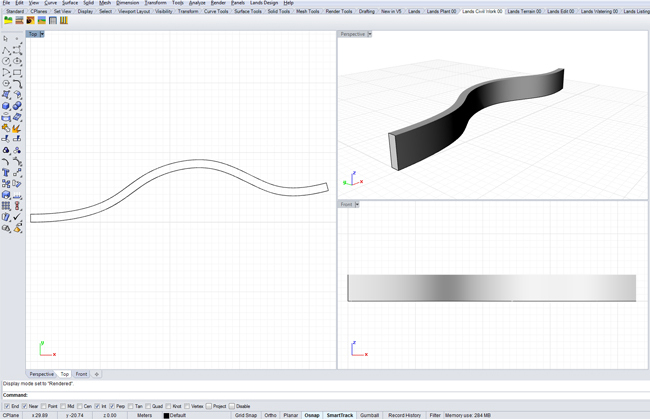
Task: Click the last Lands Civil Work toolbar icon
Action: tap(65, 20)
